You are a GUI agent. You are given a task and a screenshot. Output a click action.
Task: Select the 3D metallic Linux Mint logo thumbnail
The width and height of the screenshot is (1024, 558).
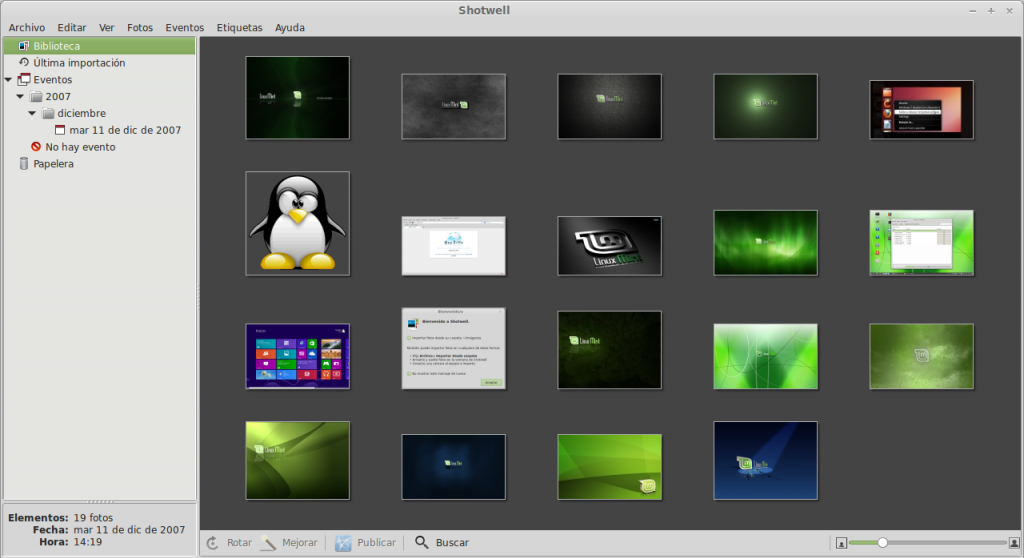coord(609,246)
